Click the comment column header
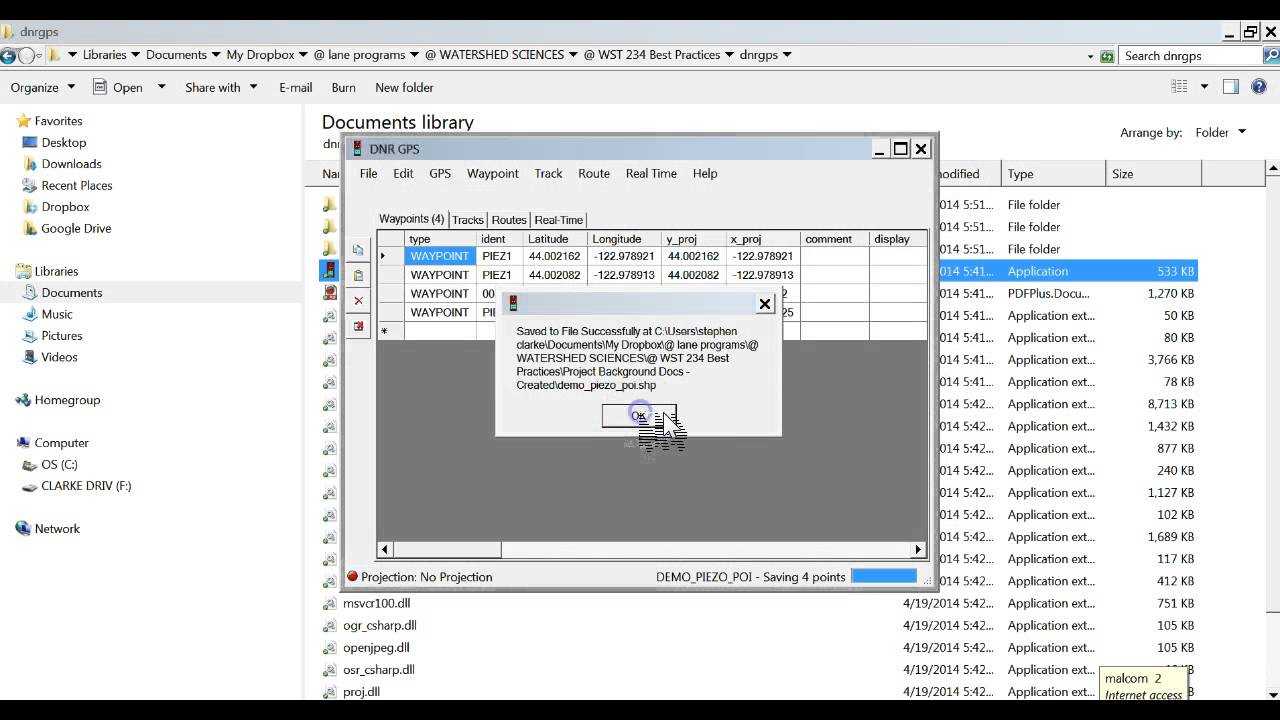 [x=835, y=239]
